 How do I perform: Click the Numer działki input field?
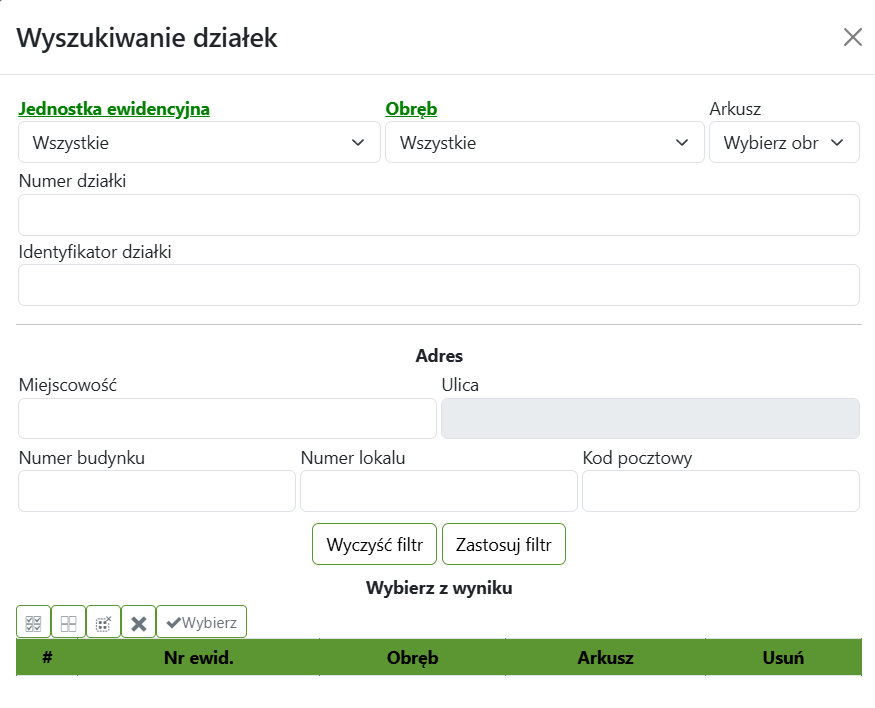pyautogui.click(x=438, y=214)
